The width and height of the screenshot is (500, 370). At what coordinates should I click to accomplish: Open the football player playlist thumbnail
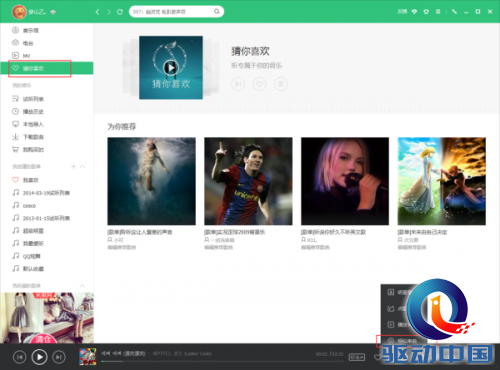[248, 181]
